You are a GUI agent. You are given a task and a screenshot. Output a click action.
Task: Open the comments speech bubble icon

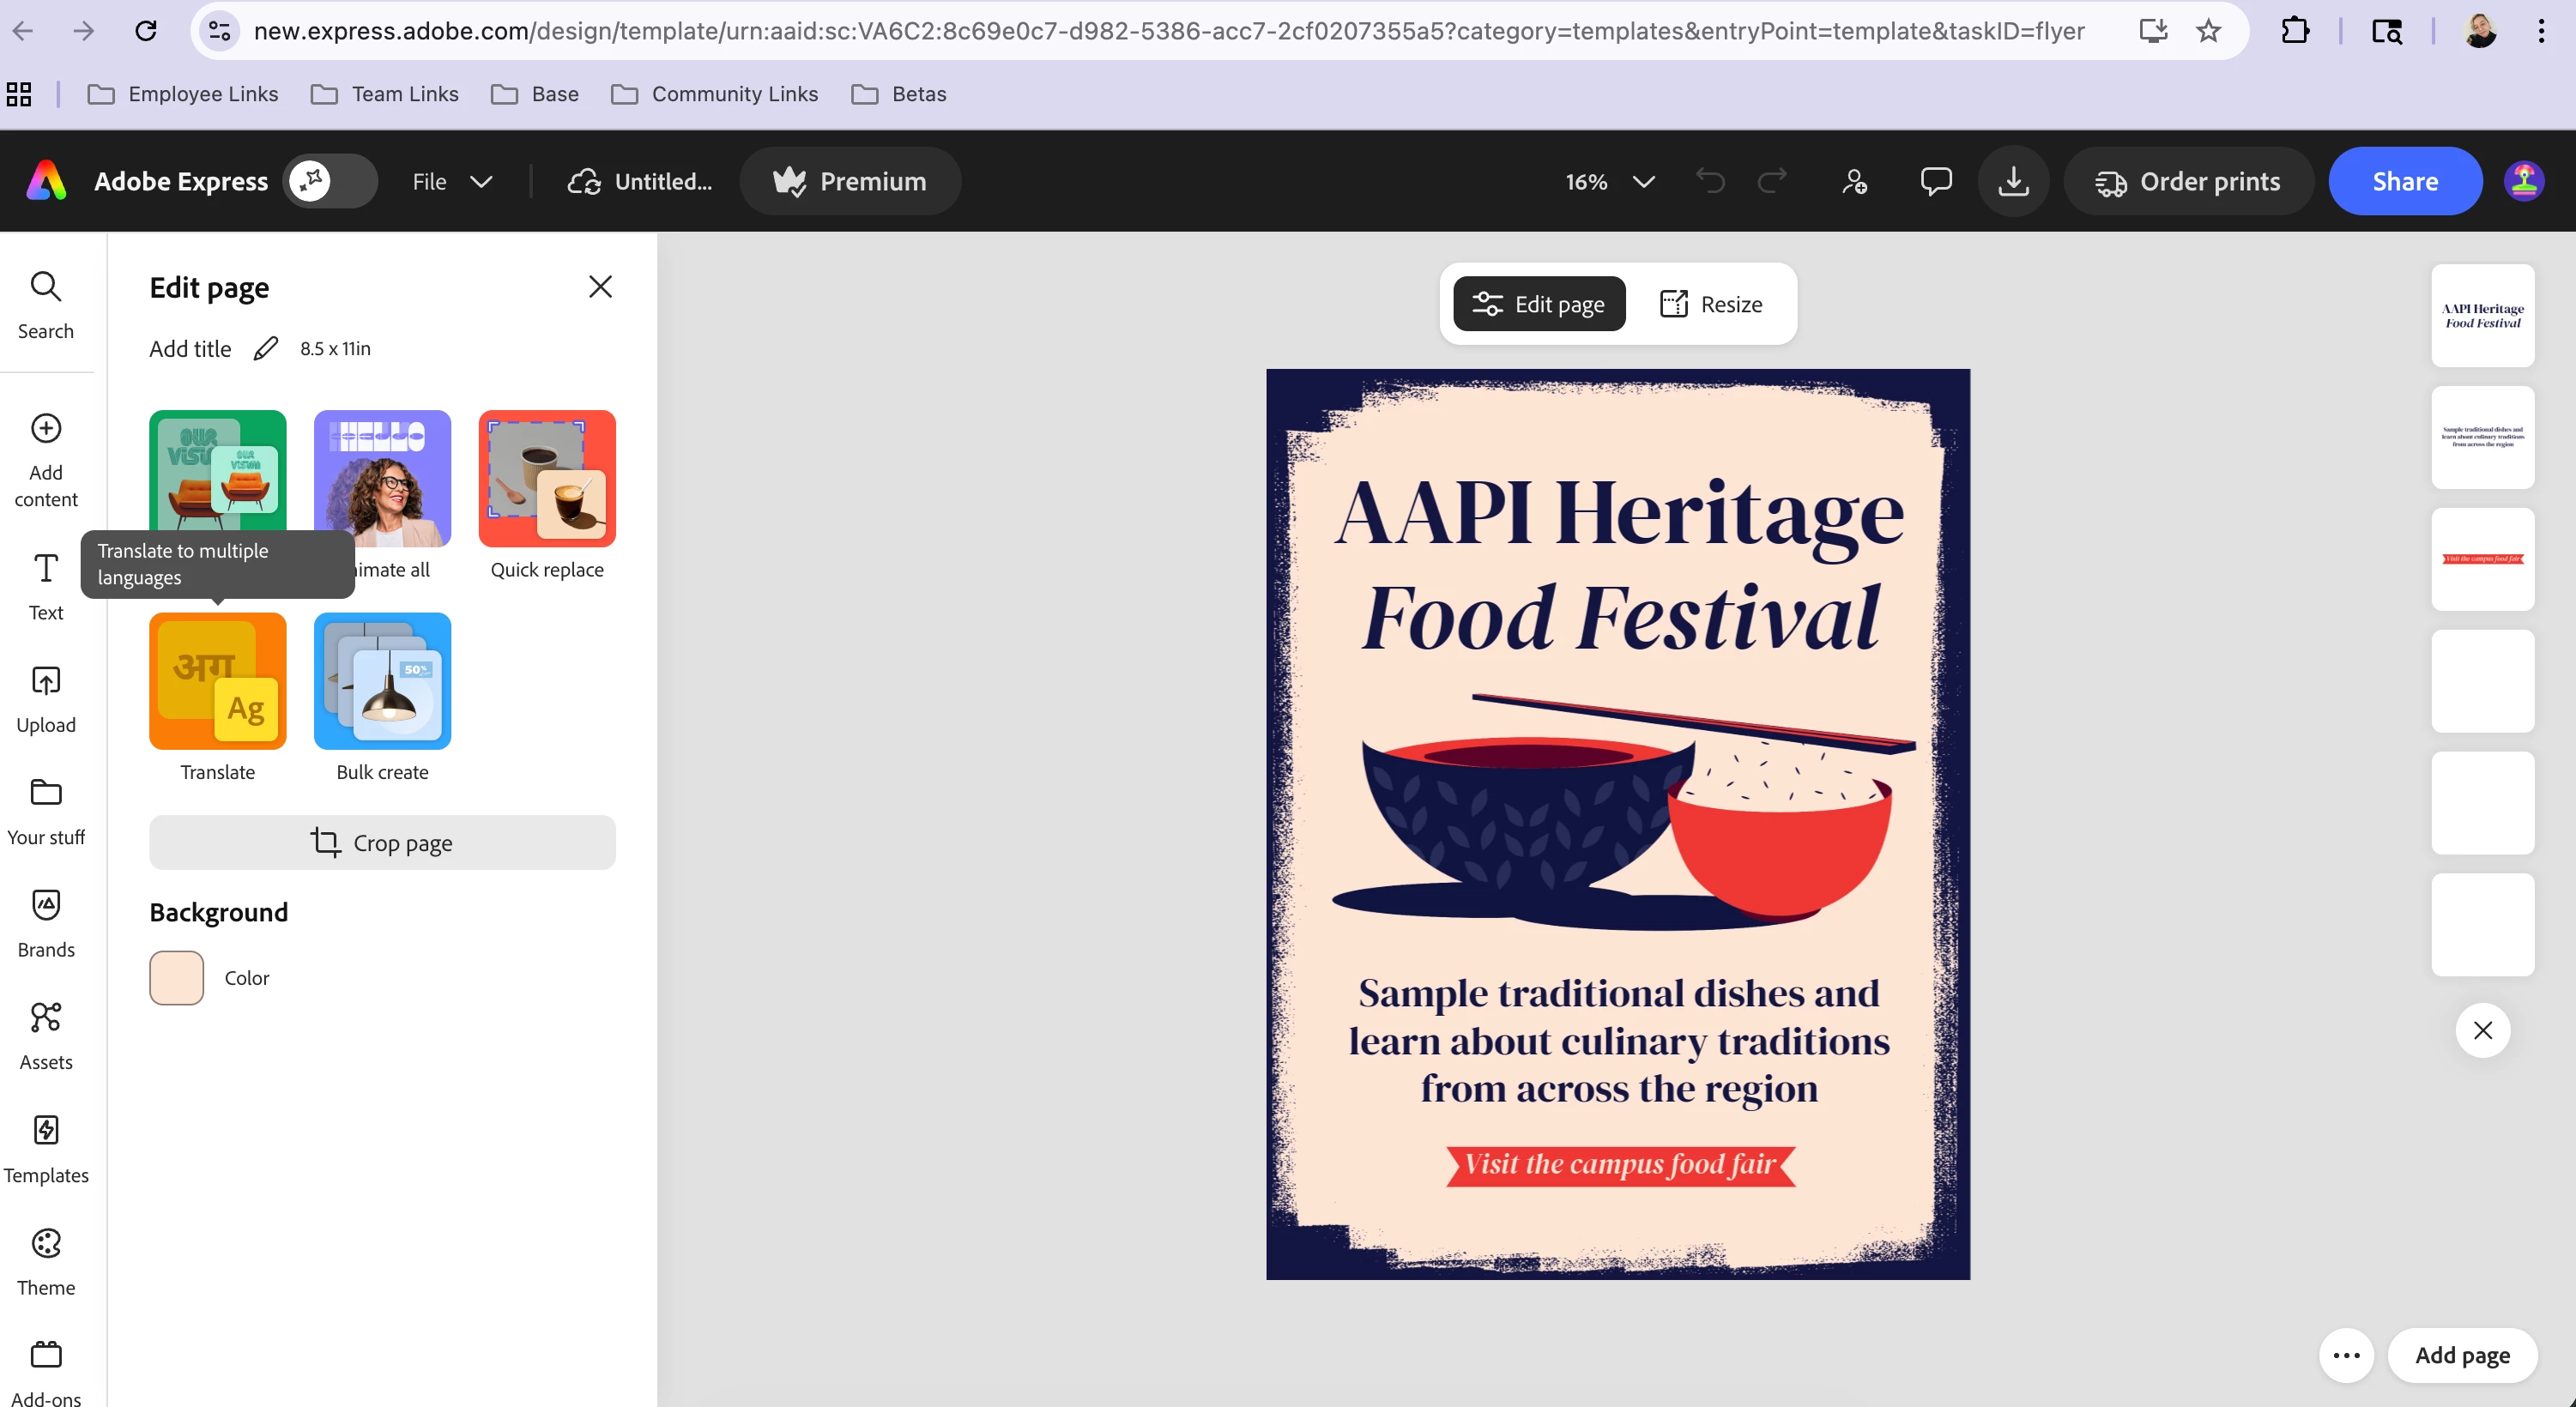[x=1935, y=181]
